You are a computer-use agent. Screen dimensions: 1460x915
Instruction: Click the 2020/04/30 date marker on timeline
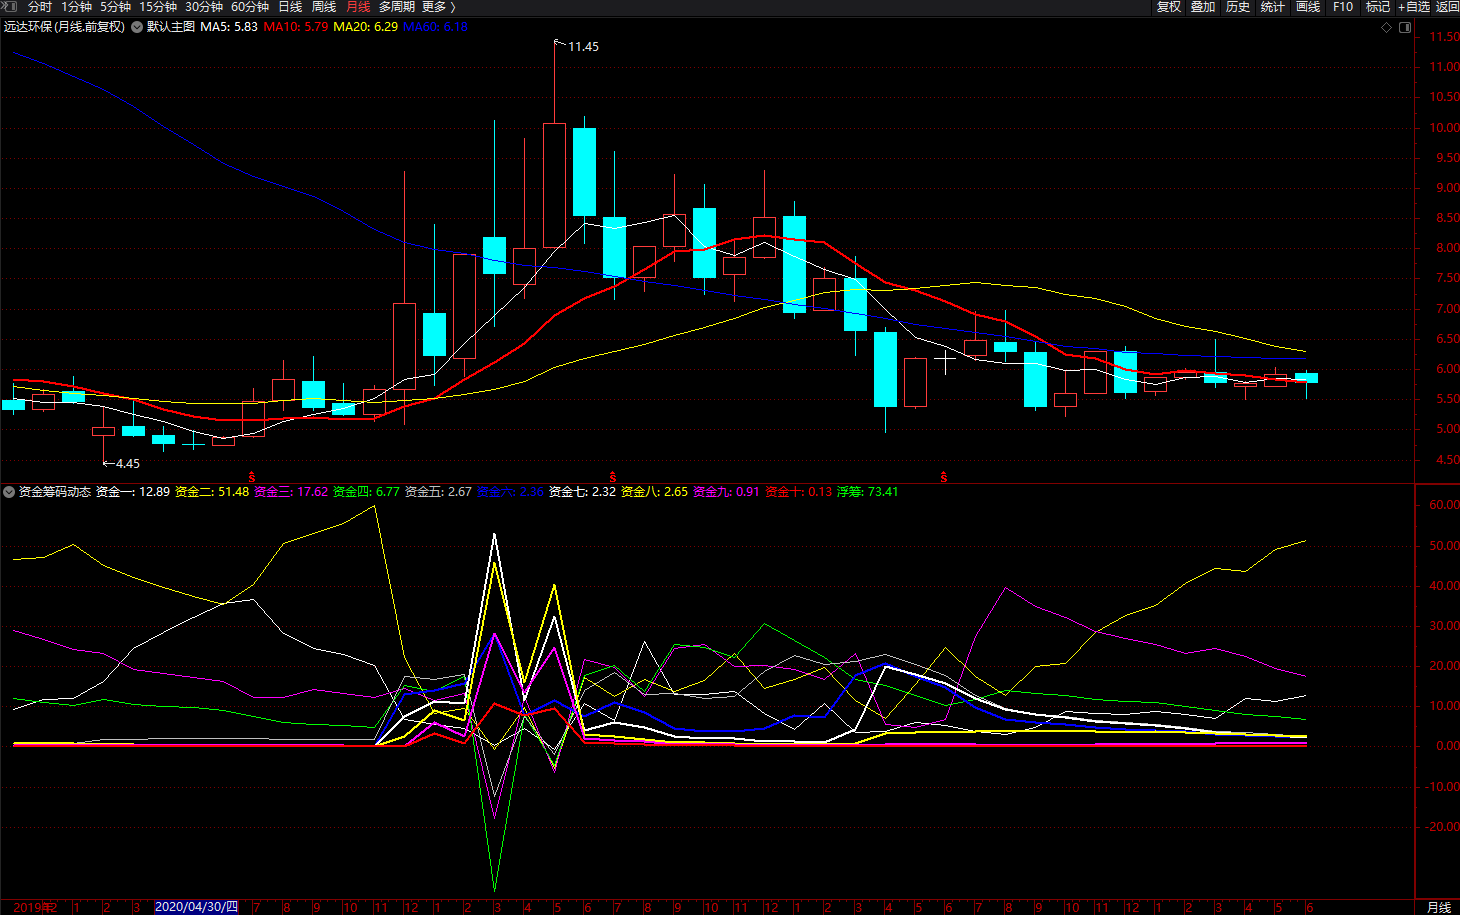pyautogui.click(x=197, y=907)
